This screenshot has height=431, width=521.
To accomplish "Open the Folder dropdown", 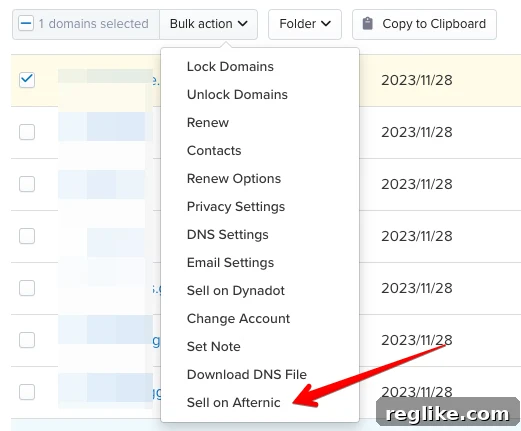I will coord(305,24).
